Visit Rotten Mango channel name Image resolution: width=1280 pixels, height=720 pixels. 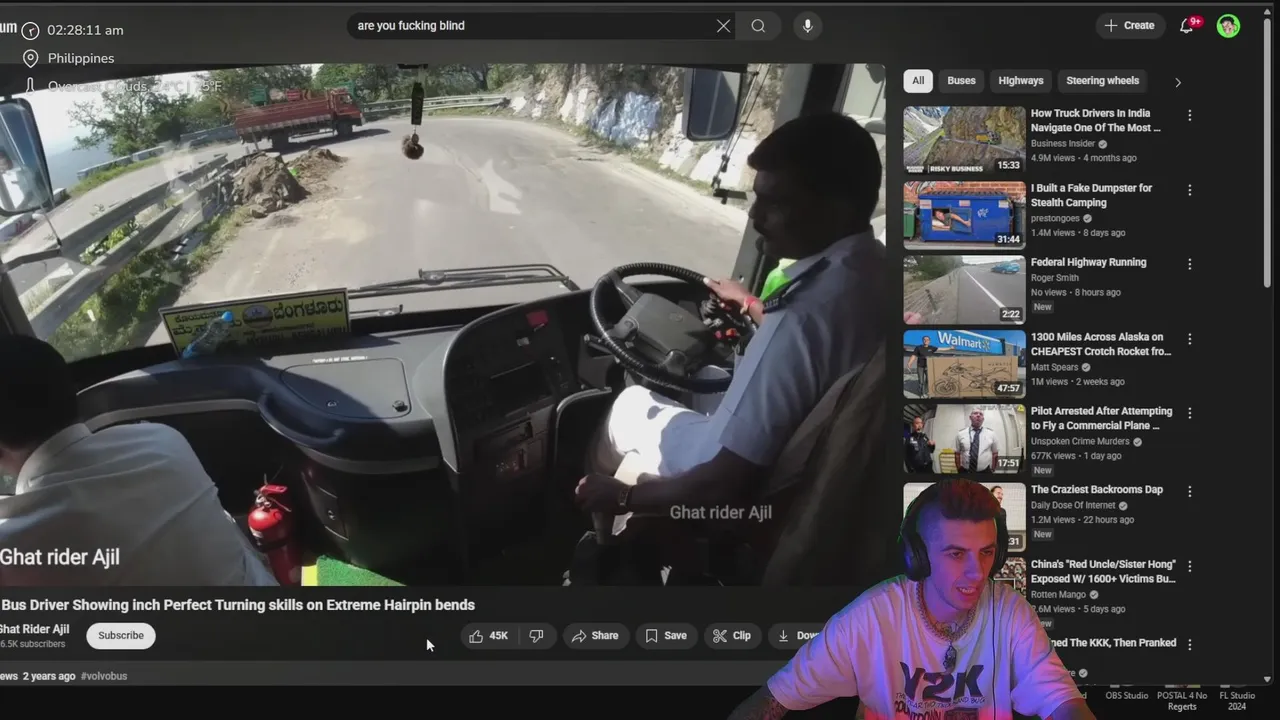tap(1058, 594)
